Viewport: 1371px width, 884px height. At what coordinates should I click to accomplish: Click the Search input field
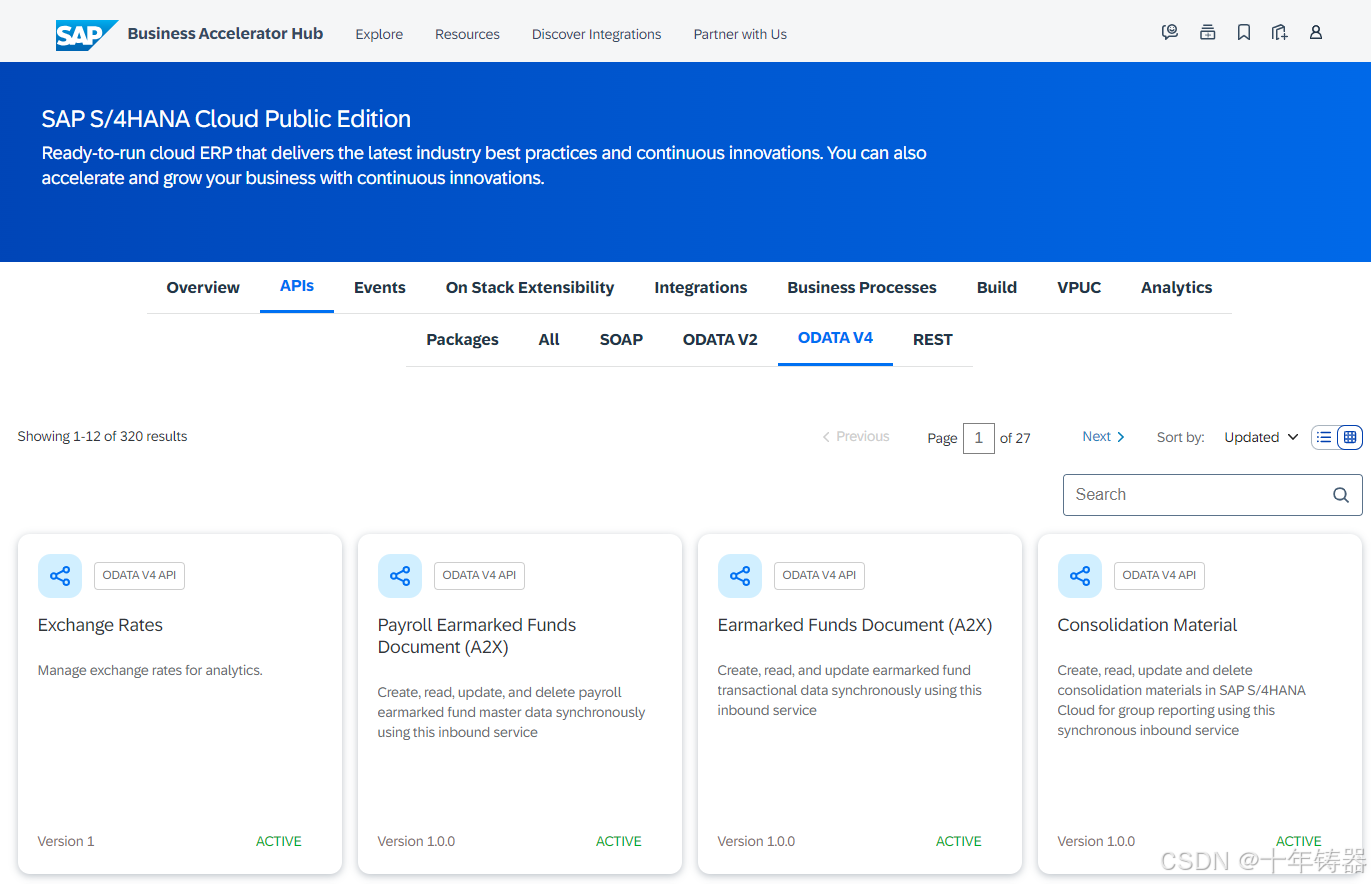[x=1213, y=495]
